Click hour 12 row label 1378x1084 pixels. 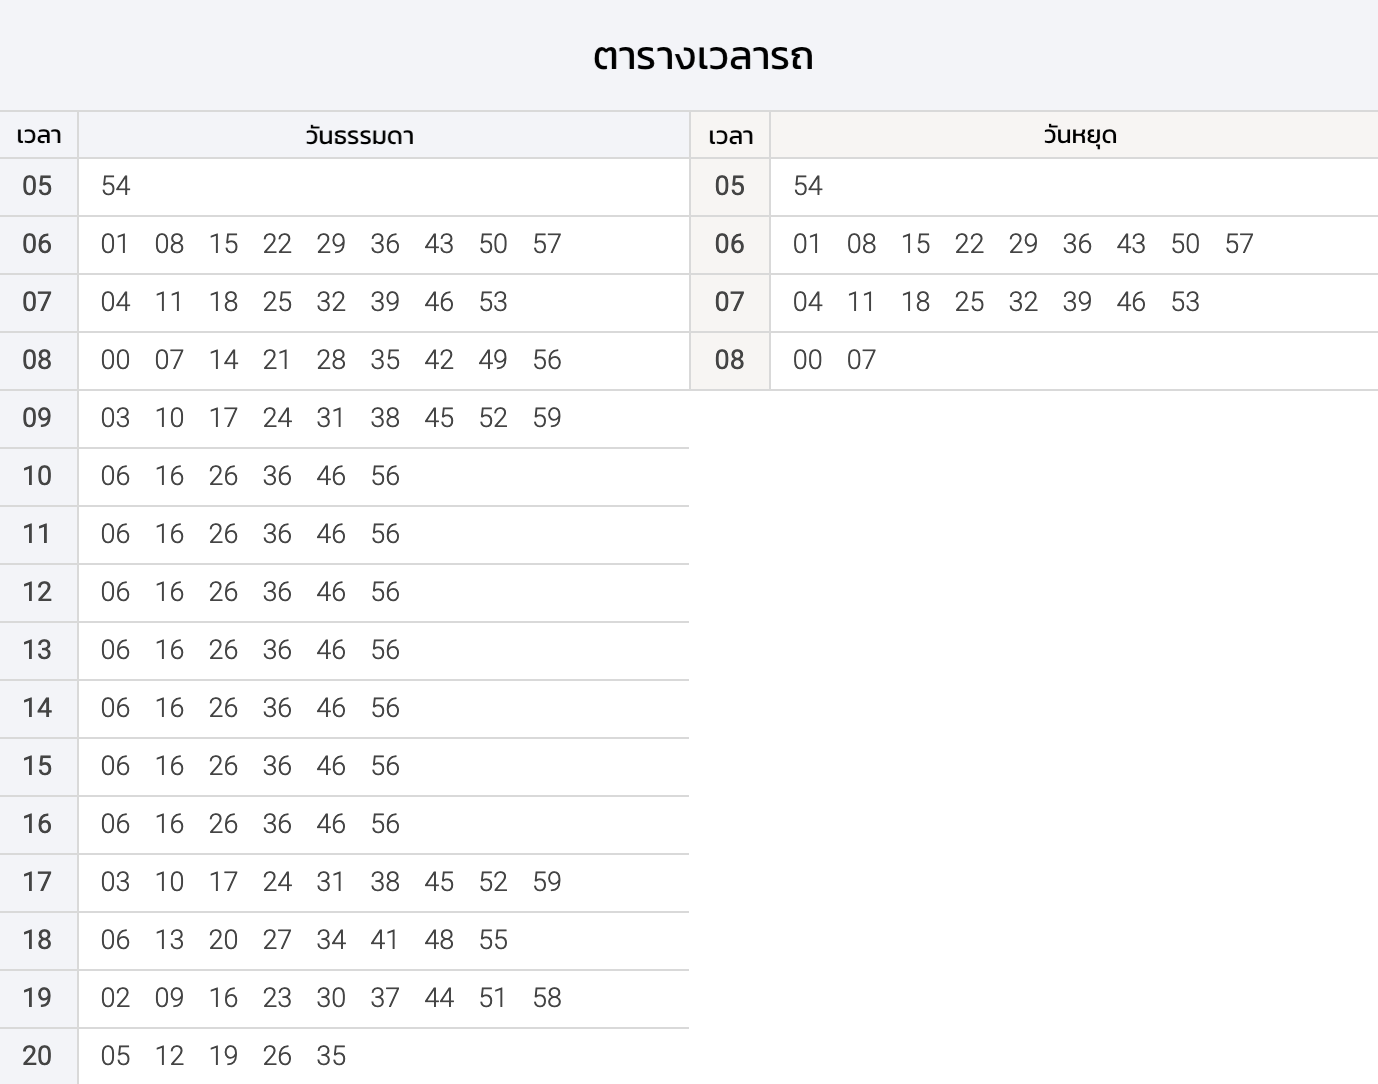pos(37,592)
